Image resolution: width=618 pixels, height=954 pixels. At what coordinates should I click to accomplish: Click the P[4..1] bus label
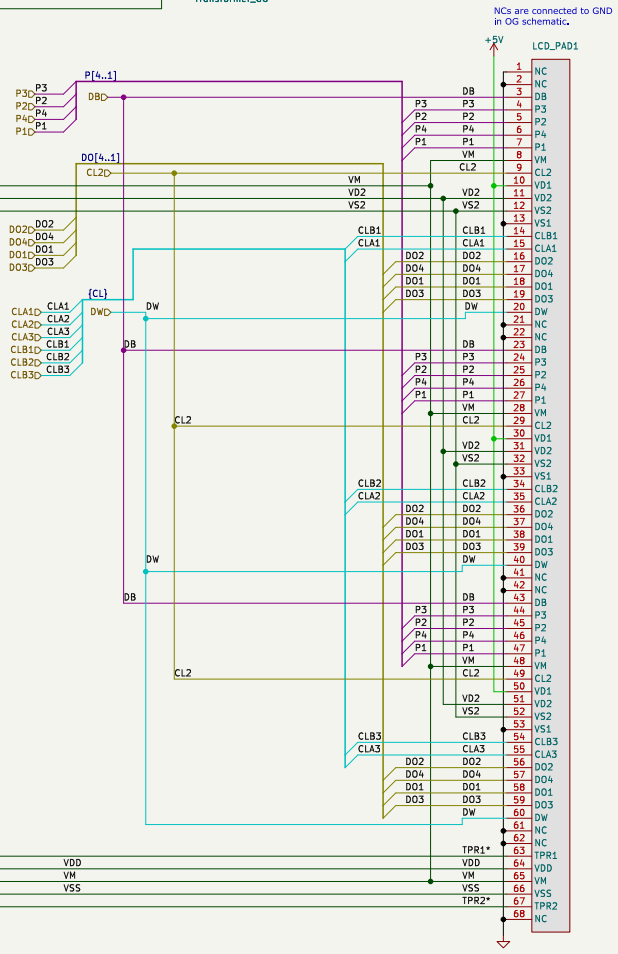tap(100, 76)
